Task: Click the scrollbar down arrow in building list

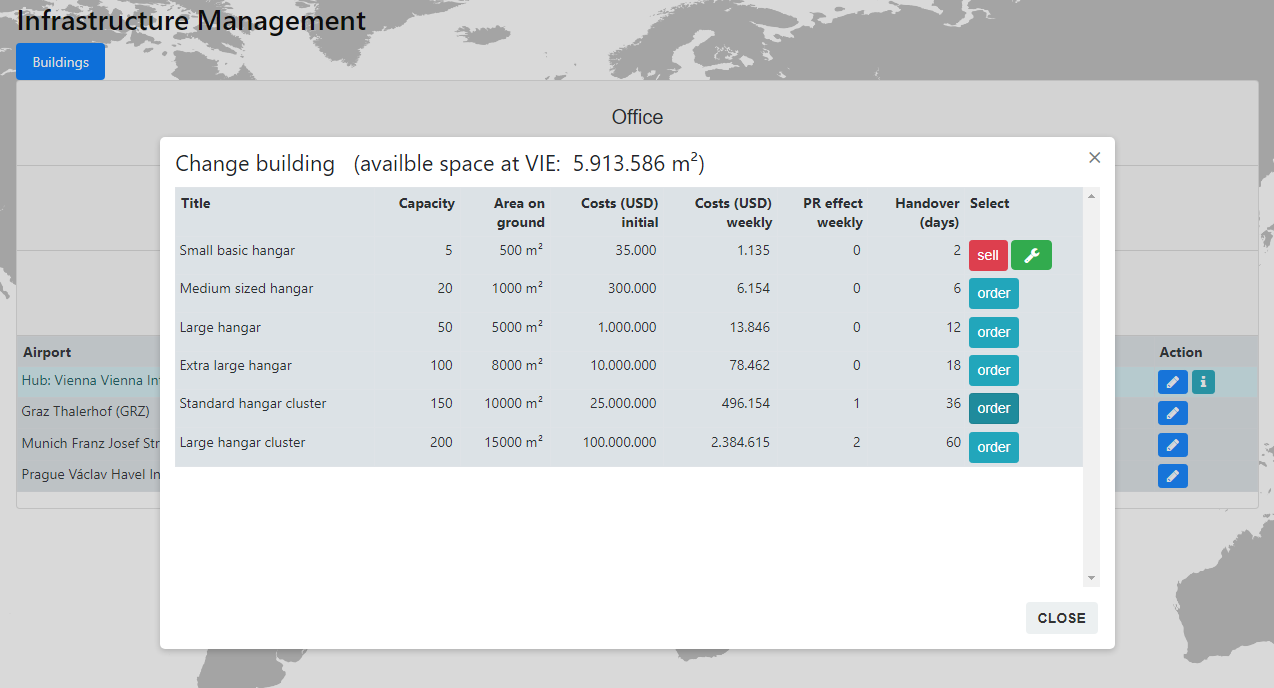Action: [x=1091, y=578]
